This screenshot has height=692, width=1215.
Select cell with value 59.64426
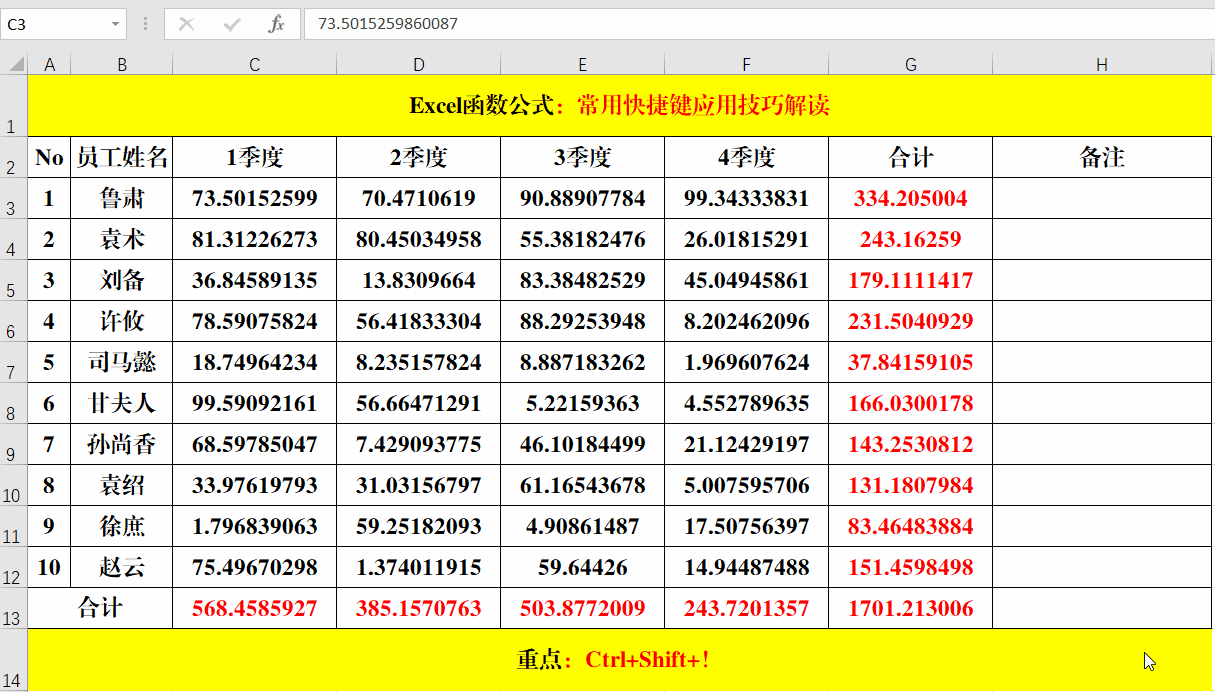(583, 567)
